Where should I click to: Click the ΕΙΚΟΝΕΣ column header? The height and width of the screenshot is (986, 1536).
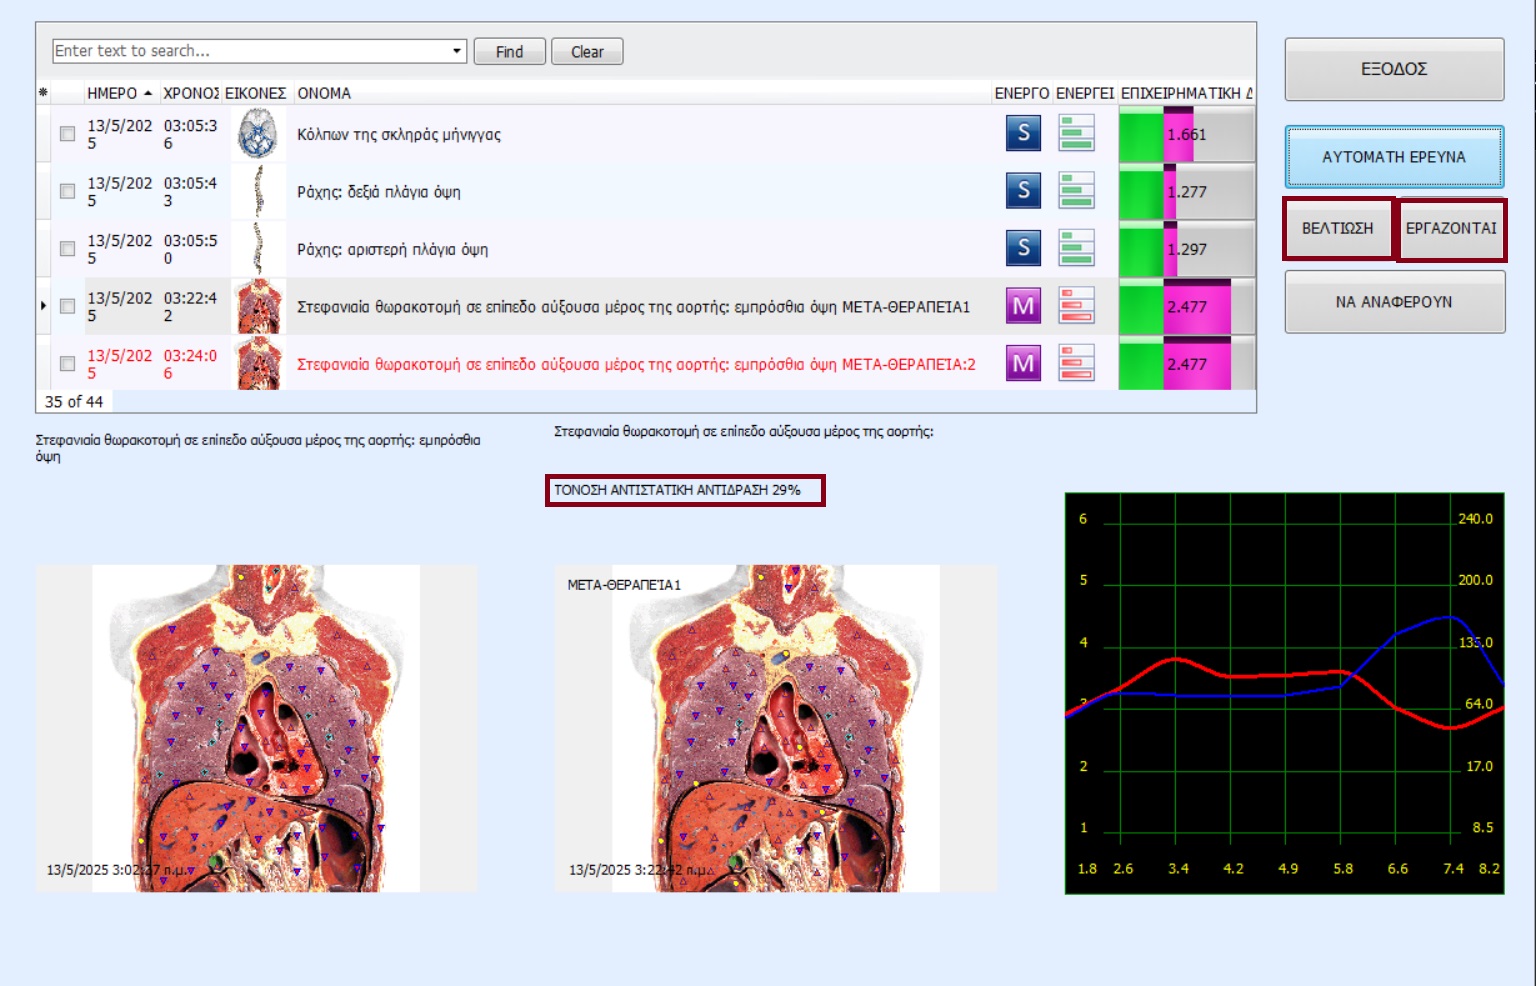point(255,93)
